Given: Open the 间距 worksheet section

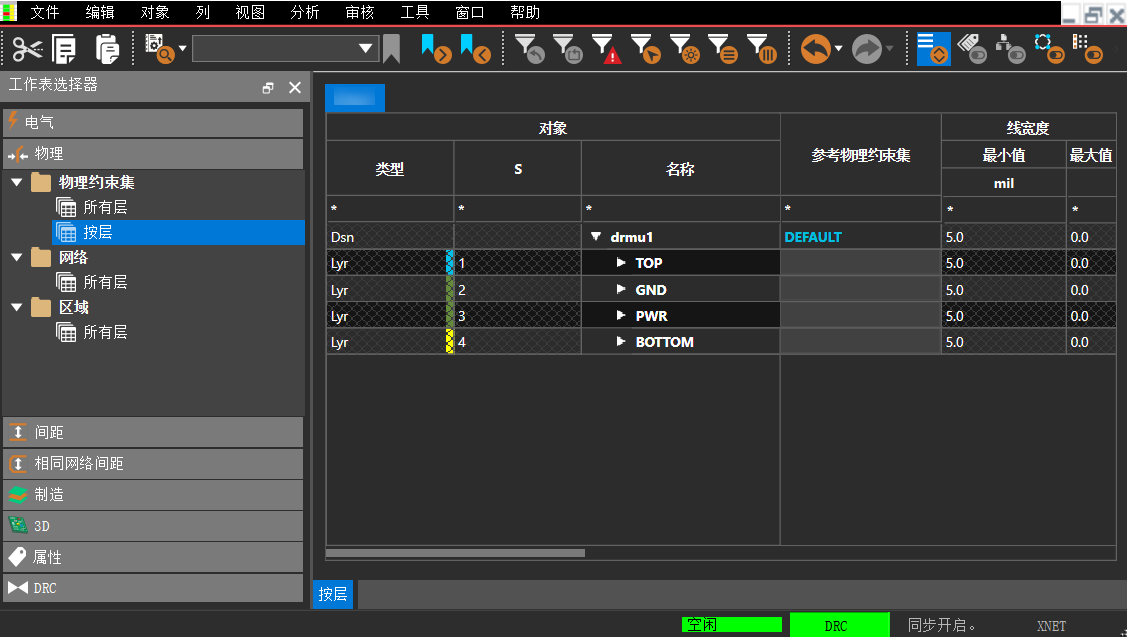Looking at the screenshot, I should [153, 432].
